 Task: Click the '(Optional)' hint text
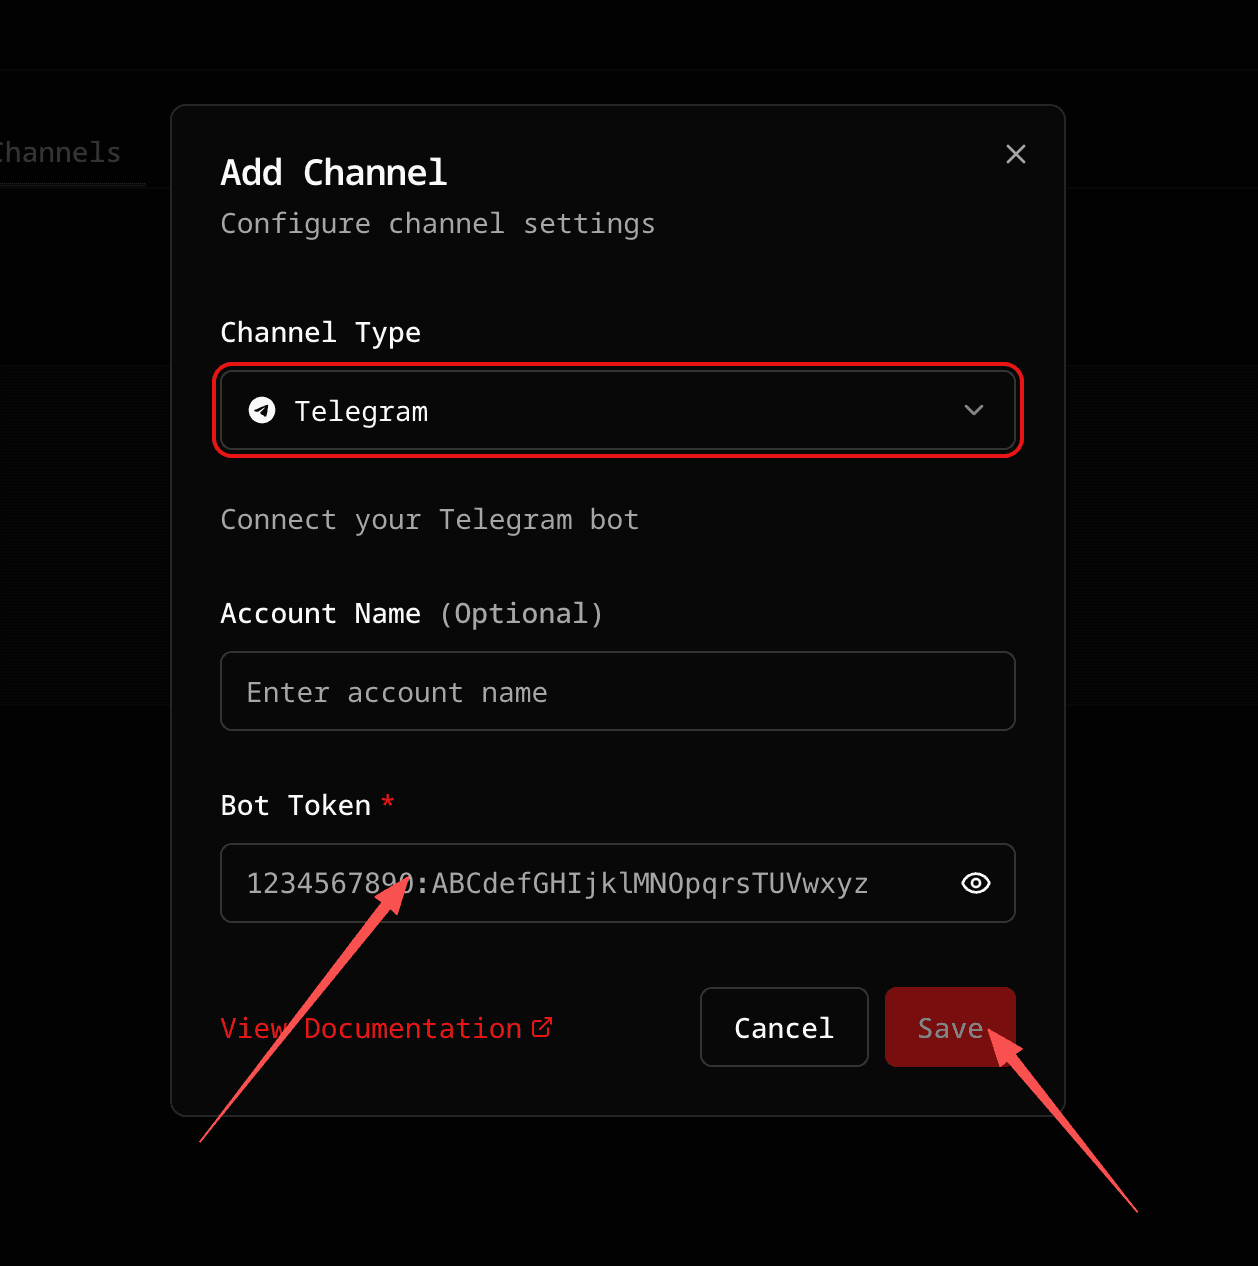tap(521, 613)
